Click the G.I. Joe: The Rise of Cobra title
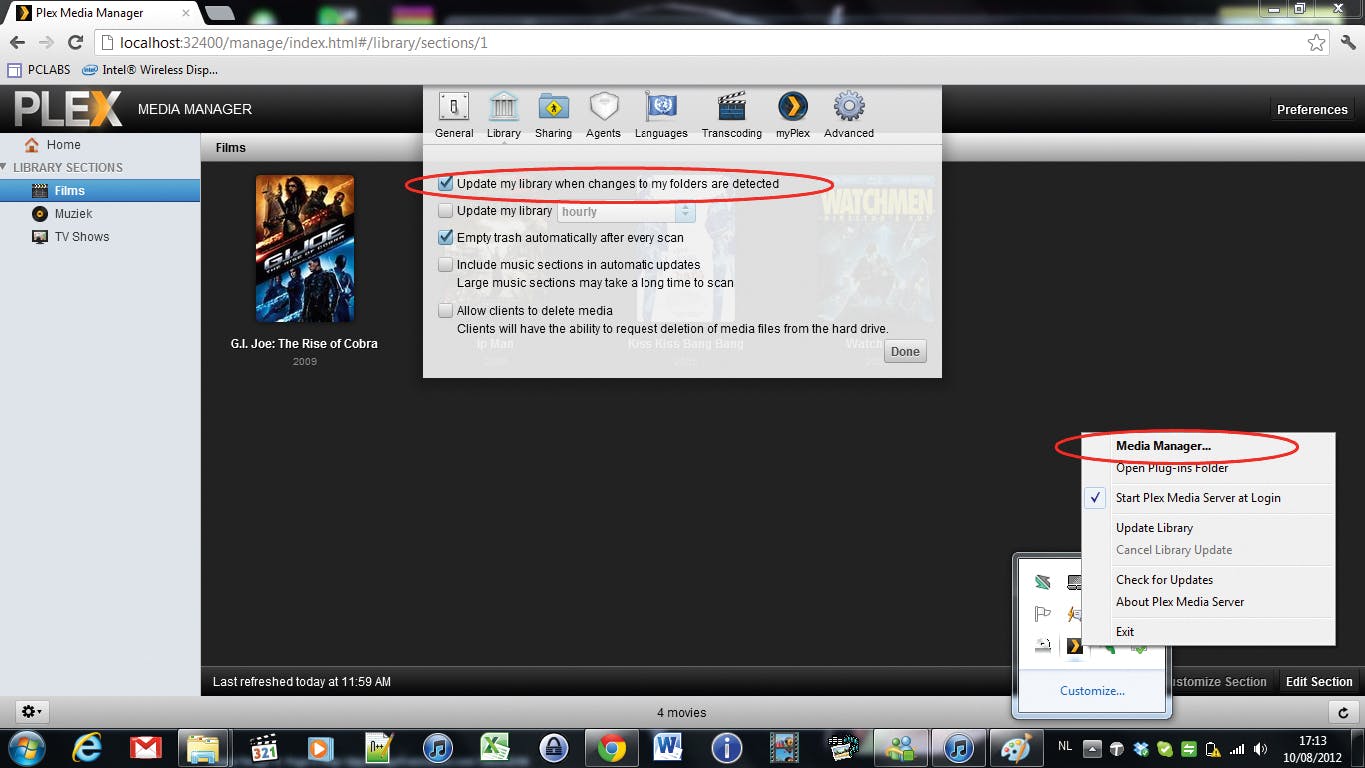1365x768 pixels. (304, 344)
